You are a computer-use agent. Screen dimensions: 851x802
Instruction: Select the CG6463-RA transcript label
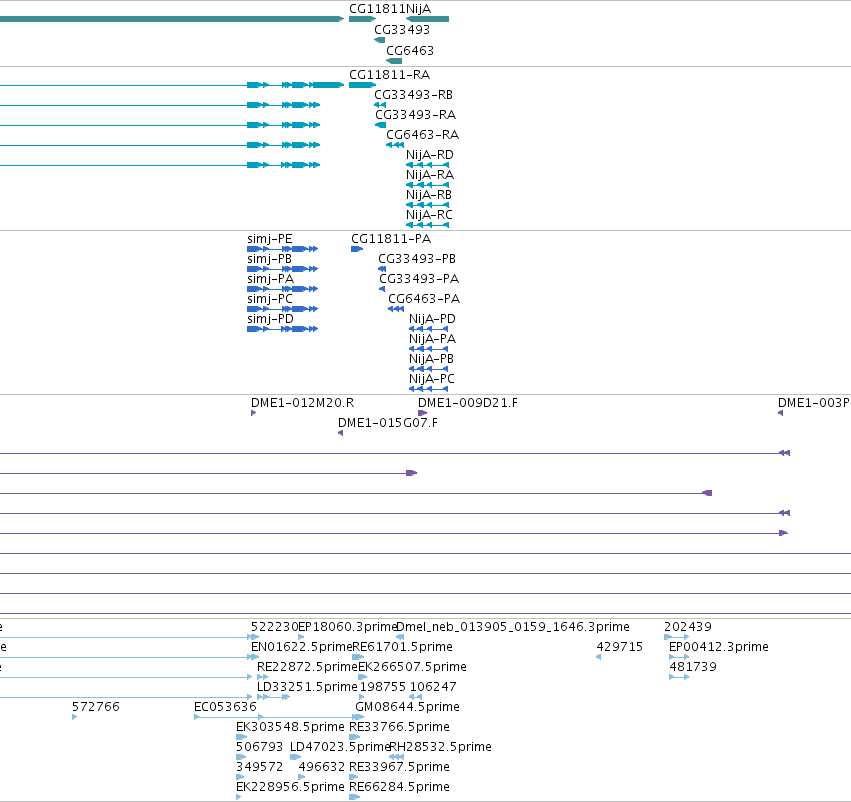422,135
